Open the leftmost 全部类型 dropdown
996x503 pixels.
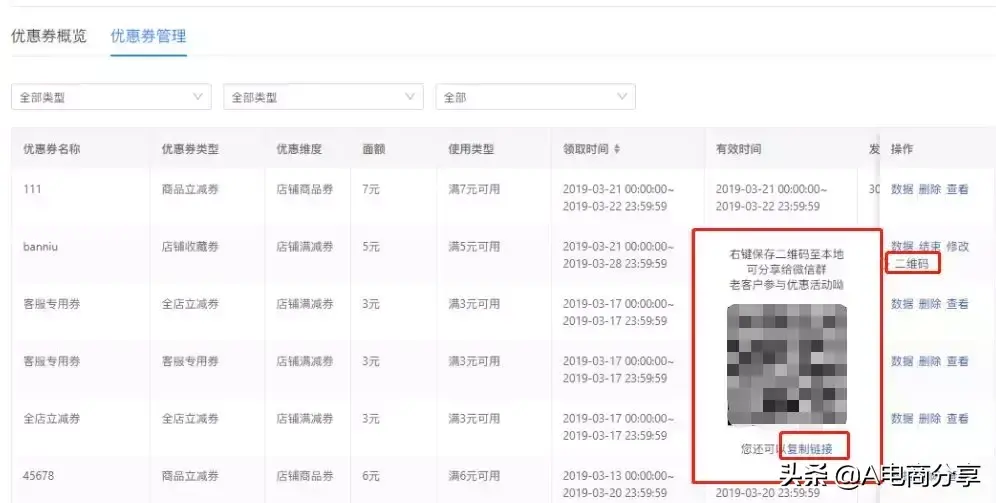111,97
